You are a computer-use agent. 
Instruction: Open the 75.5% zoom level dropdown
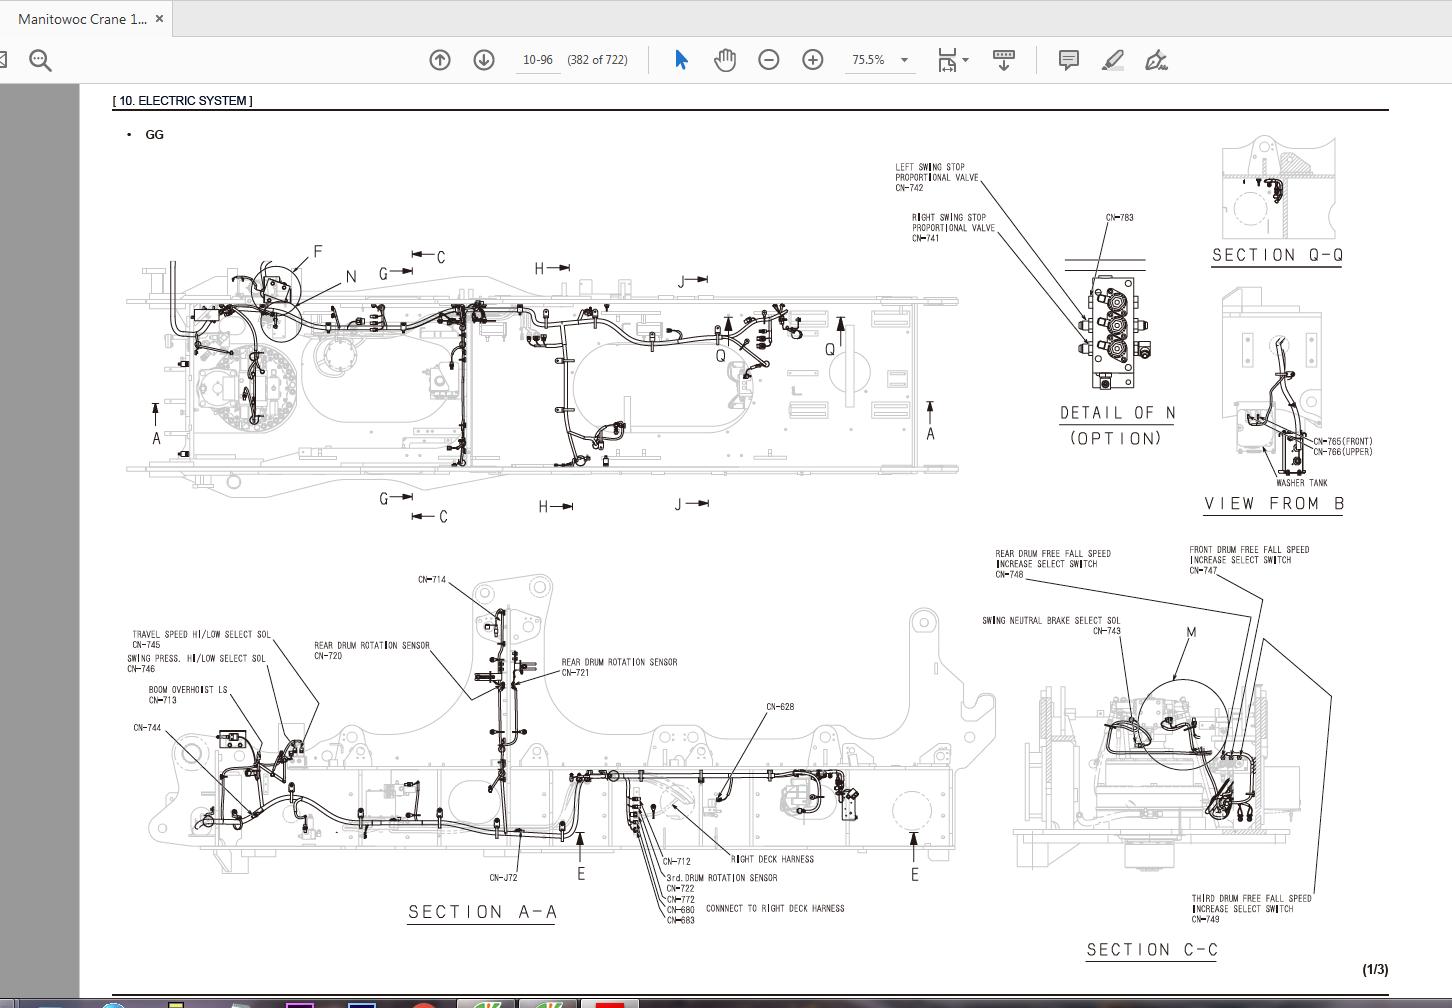coord(904,60)
